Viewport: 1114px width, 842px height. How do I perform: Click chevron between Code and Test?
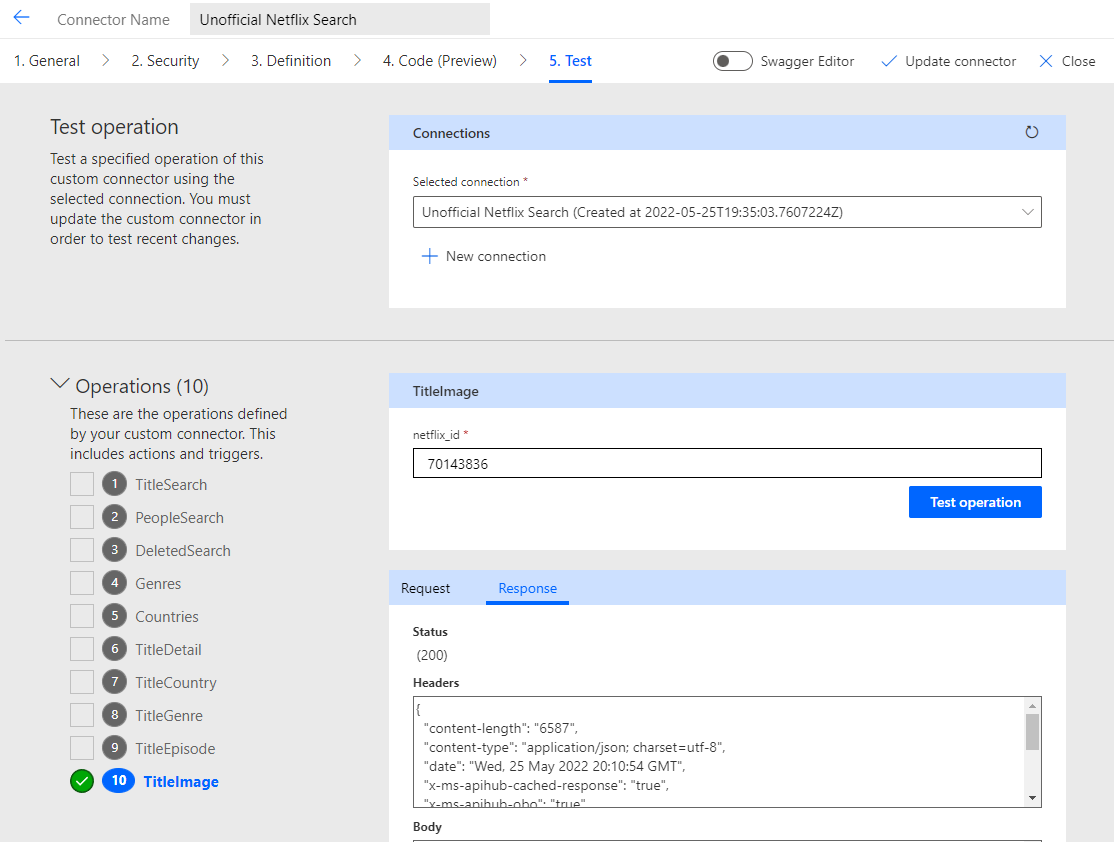click(x=523, y=60)
